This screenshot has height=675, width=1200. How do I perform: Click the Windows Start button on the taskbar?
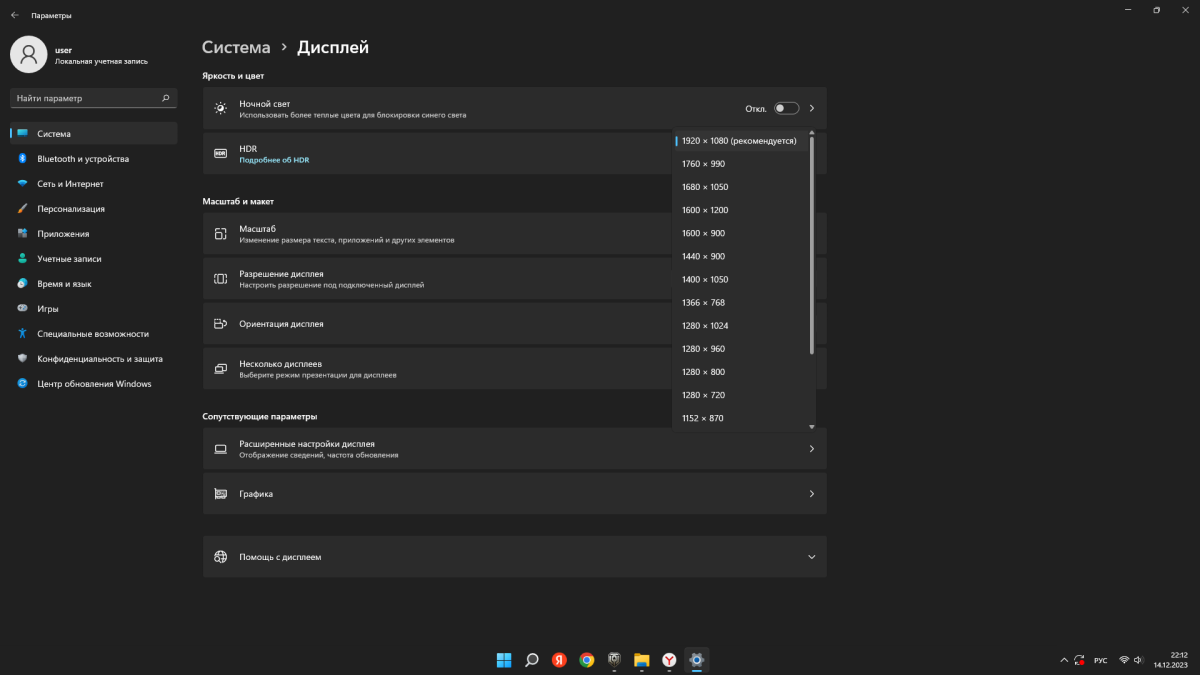pyautogui.click(x=504, y=660)
